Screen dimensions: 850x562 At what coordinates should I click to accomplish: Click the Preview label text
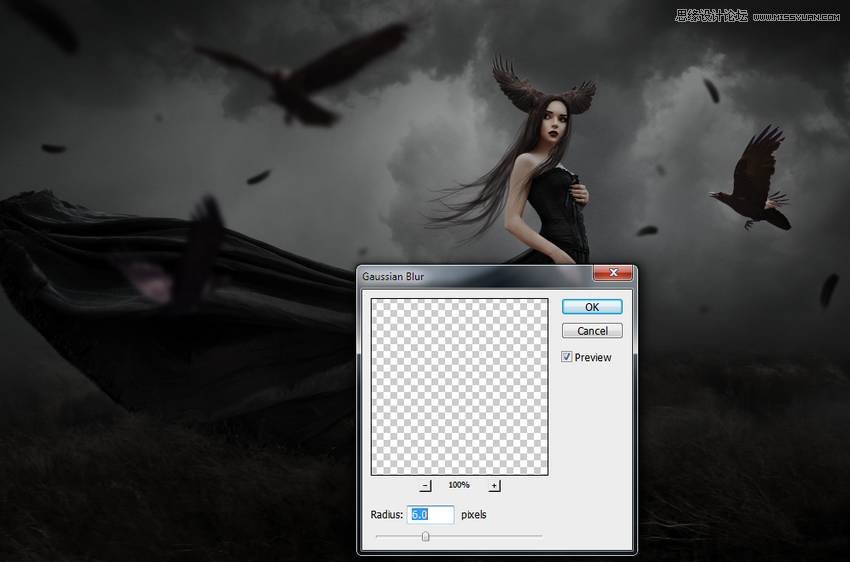(593, 358)
